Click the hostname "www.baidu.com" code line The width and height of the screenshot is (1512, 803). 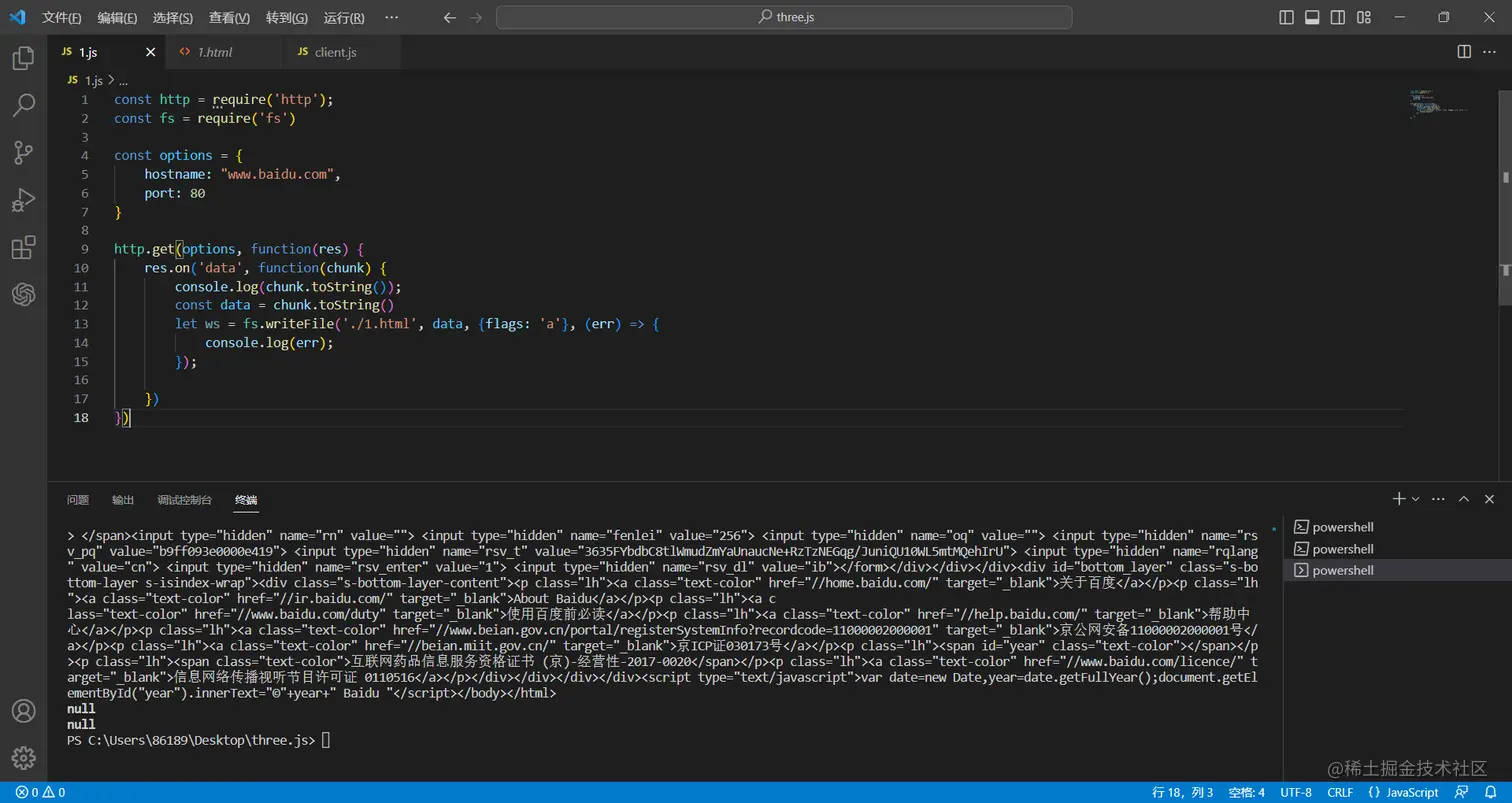coord(243,174)
